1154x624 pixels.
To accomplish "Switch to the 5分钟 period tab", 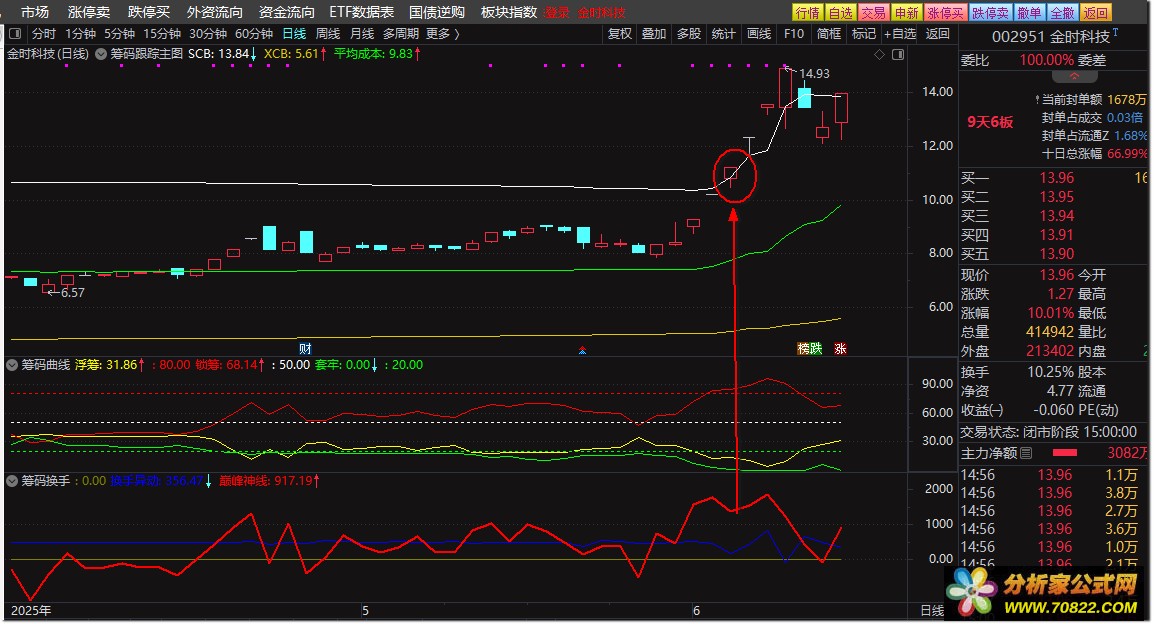I will pos(119,34).
